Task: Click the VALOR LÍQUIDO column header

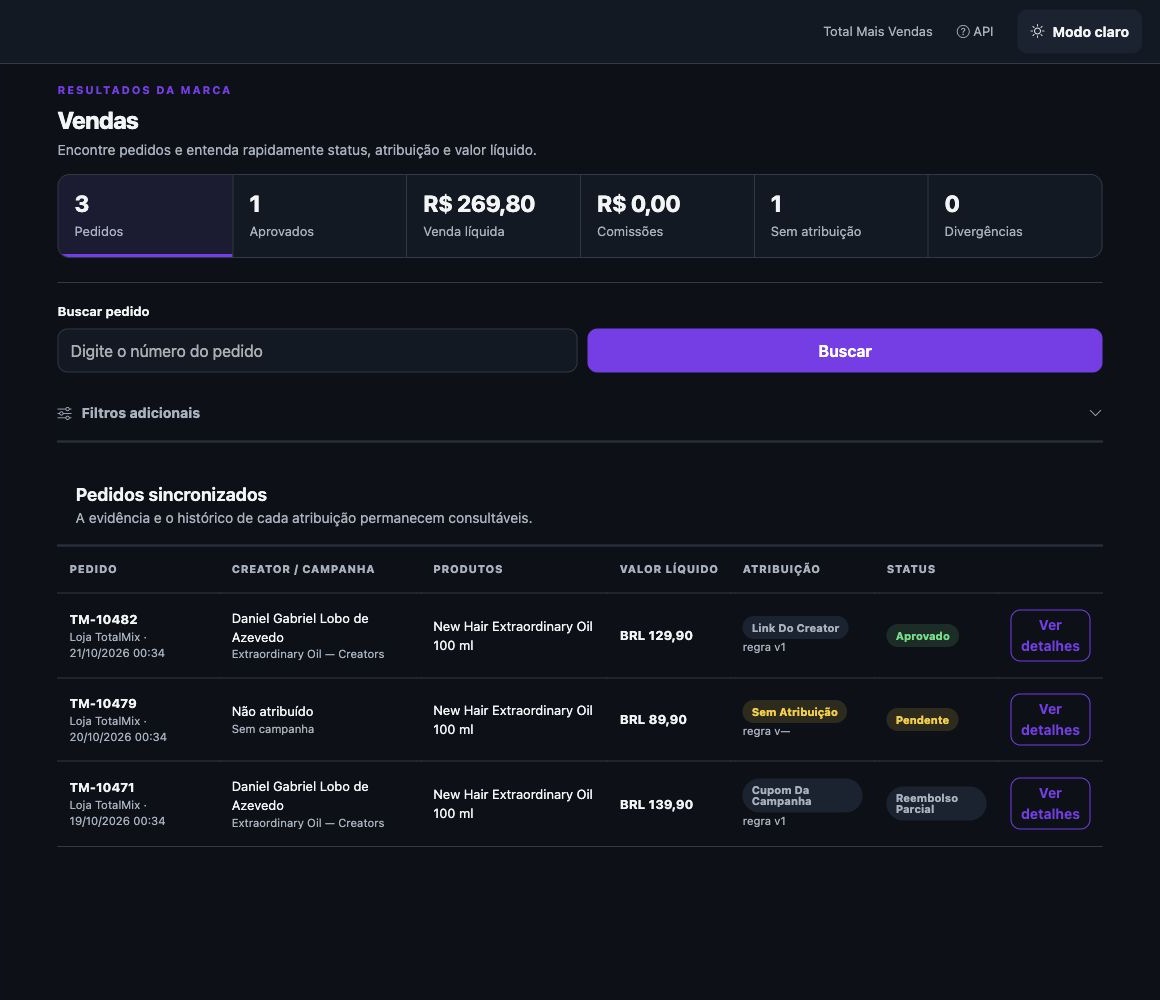Action: pyautogui.click(x=669, y=569)
